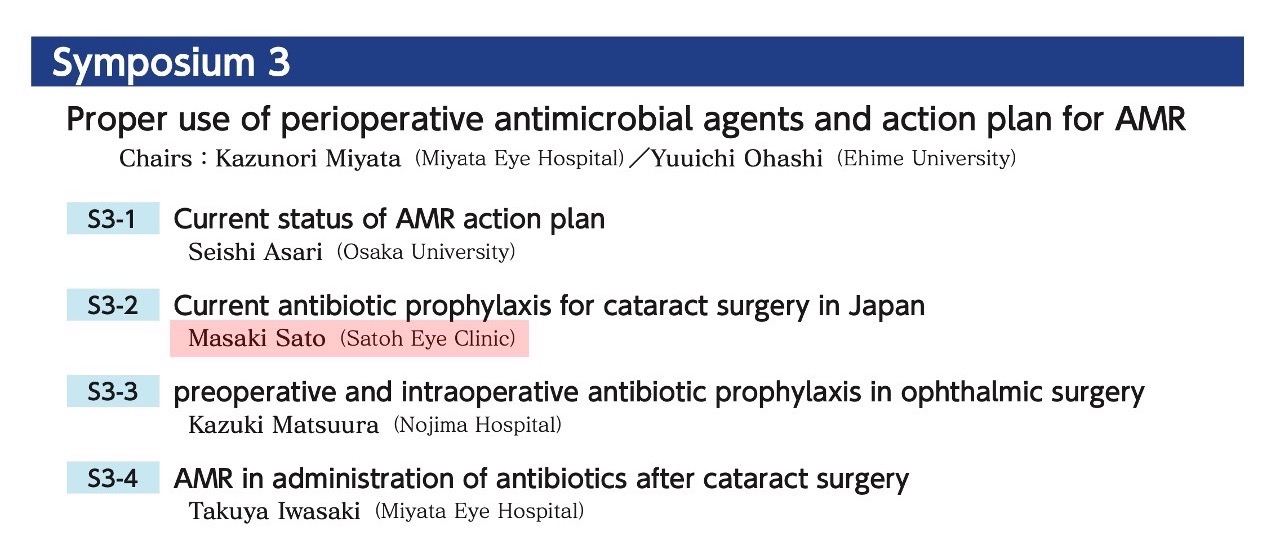
Task: Select the session title about perioperative antimicrobial agents
Action: click(x=626, y=120)
